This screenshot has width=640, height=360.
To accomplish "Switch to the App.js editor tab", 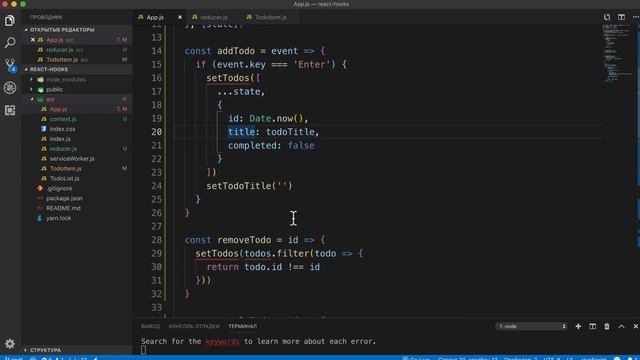I will coord(160,17).
